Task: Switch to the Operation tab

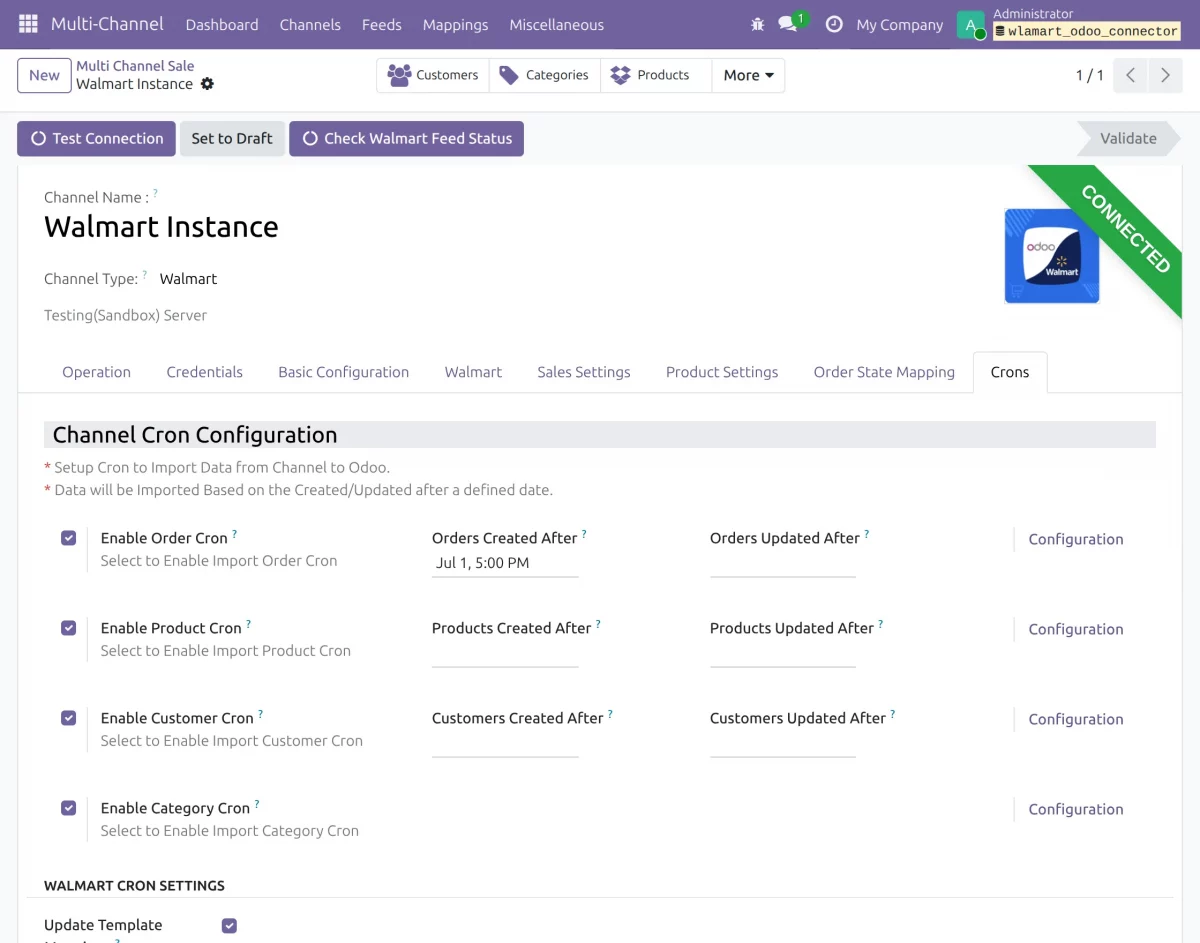Action: pyautogui.click(x=96, y=372)
